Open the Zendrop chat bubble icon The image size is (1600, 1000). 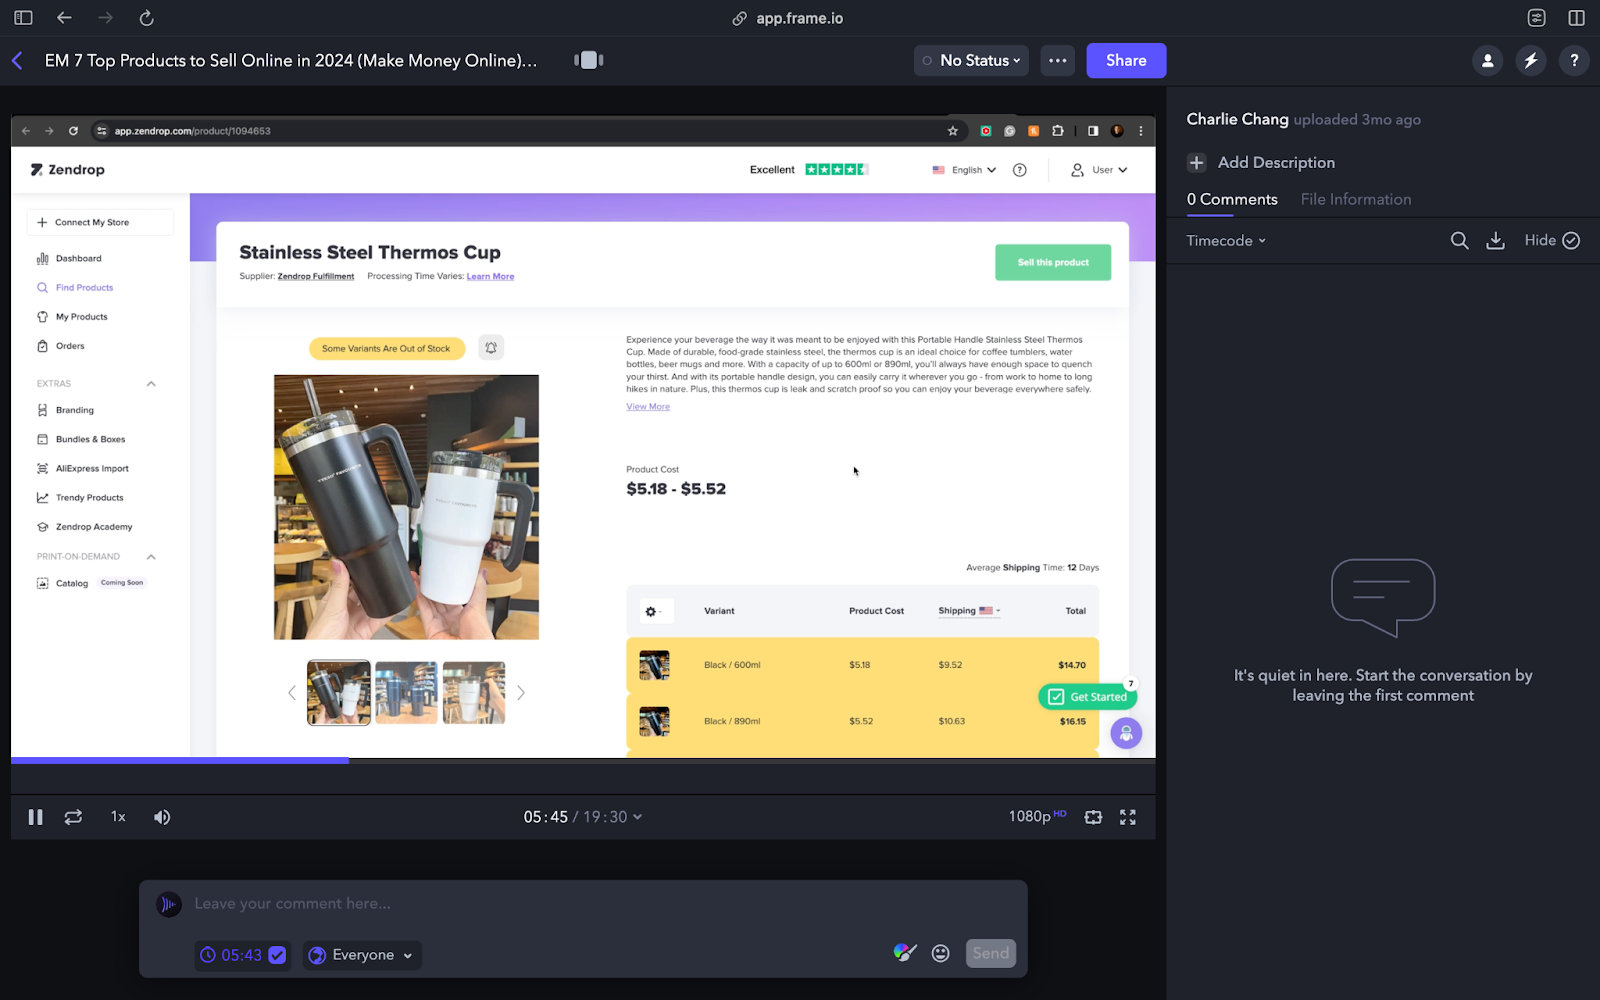[x=1126, y=733]
